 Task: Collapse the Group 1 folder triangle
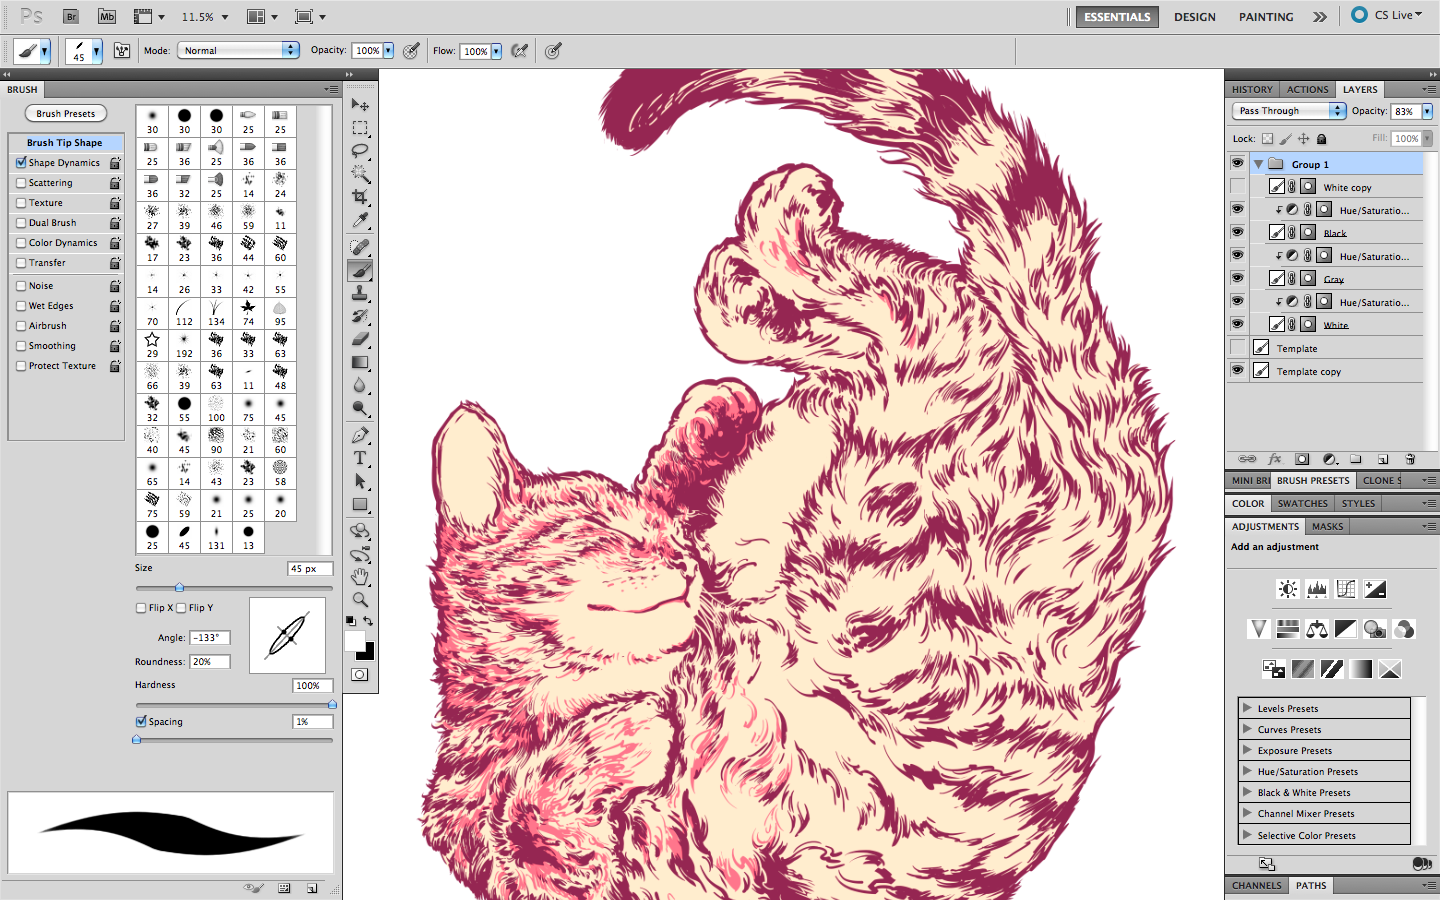coord(1258,164)
